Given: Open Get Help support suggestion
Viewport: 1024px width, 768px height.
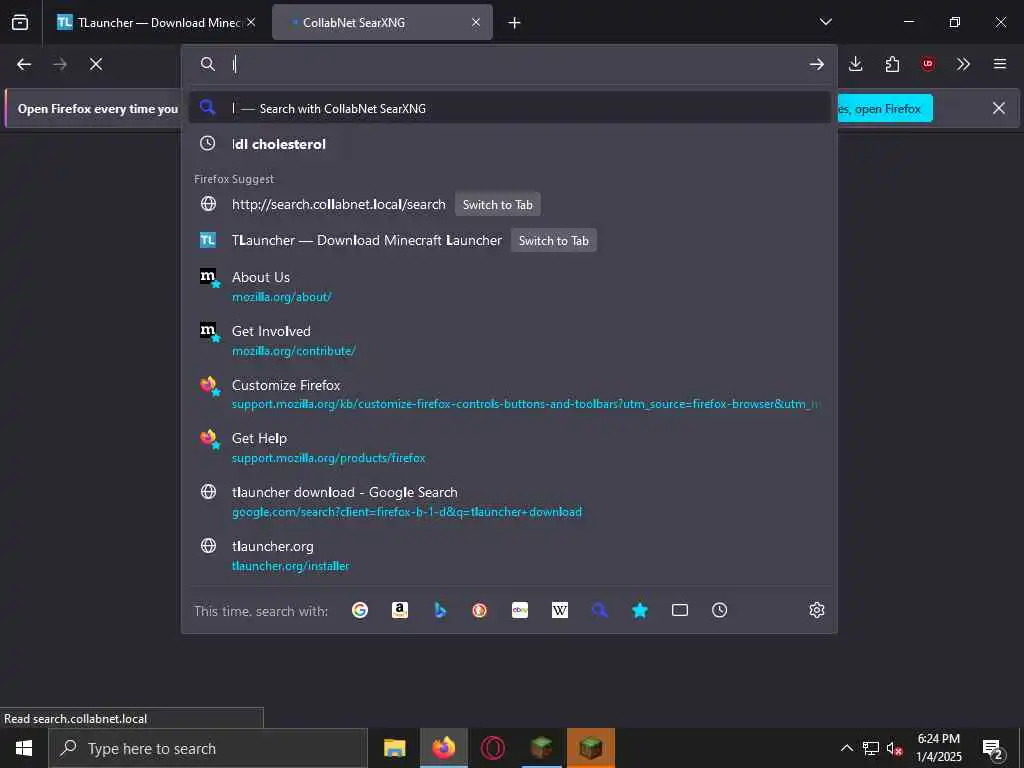Looking at the screenshot, I should tap(509, 447).
